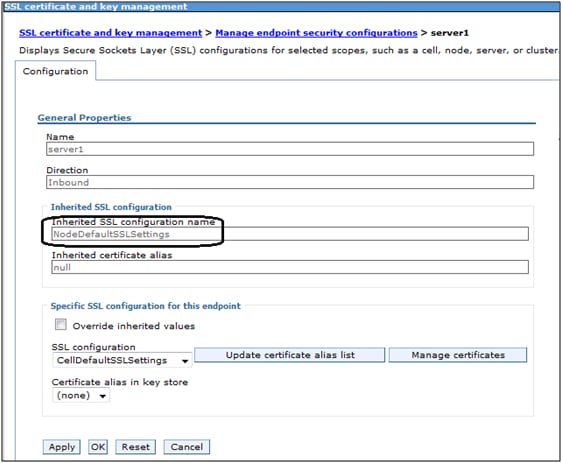Select the Inherited SSL configuration name field
This screenshot has height=463, width=563.
[290, 234]
